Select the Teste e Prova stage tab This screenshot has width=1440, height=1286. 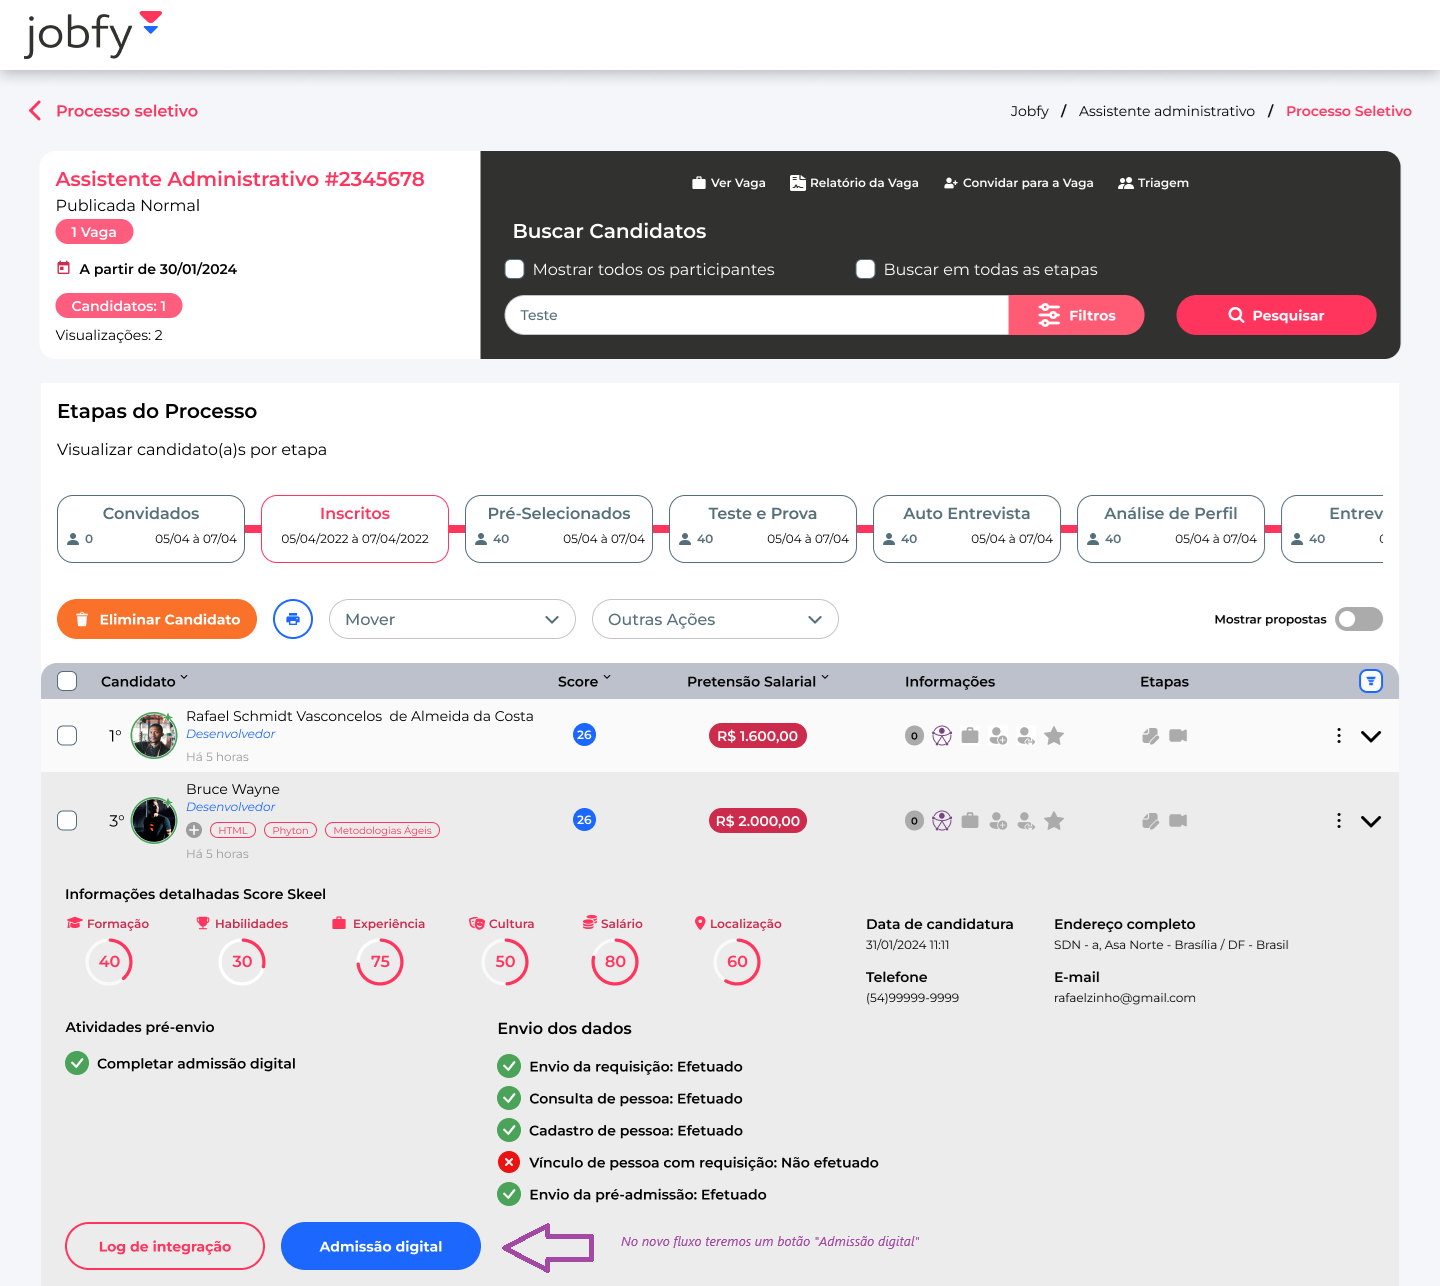(x=763, y=528)
